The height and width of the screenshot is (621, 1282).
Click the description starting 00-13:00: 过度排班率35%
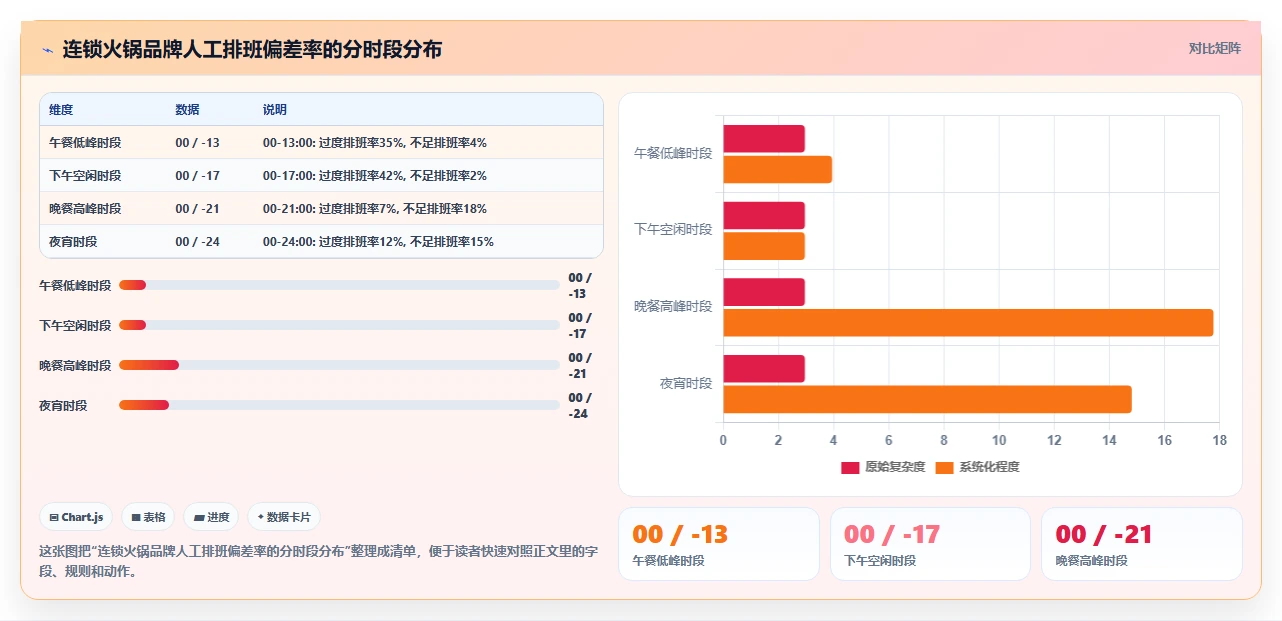coord(375,143)
